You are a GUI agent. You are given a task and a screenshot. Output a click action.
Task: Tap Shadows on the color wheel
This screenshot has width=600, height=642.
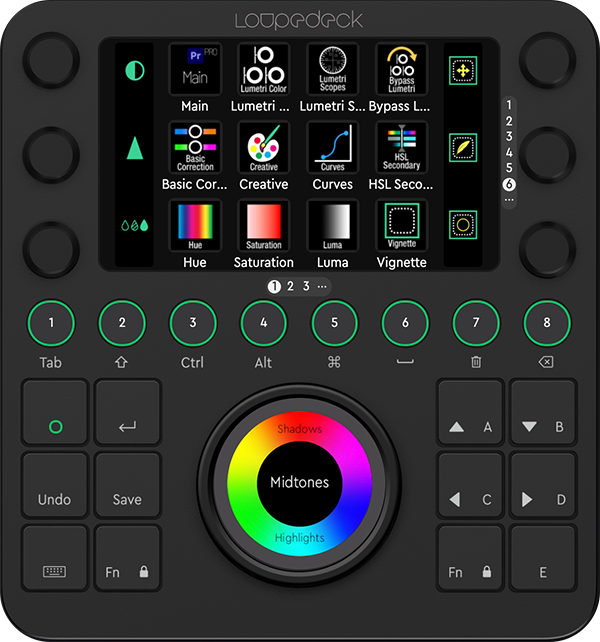[299, 429]
